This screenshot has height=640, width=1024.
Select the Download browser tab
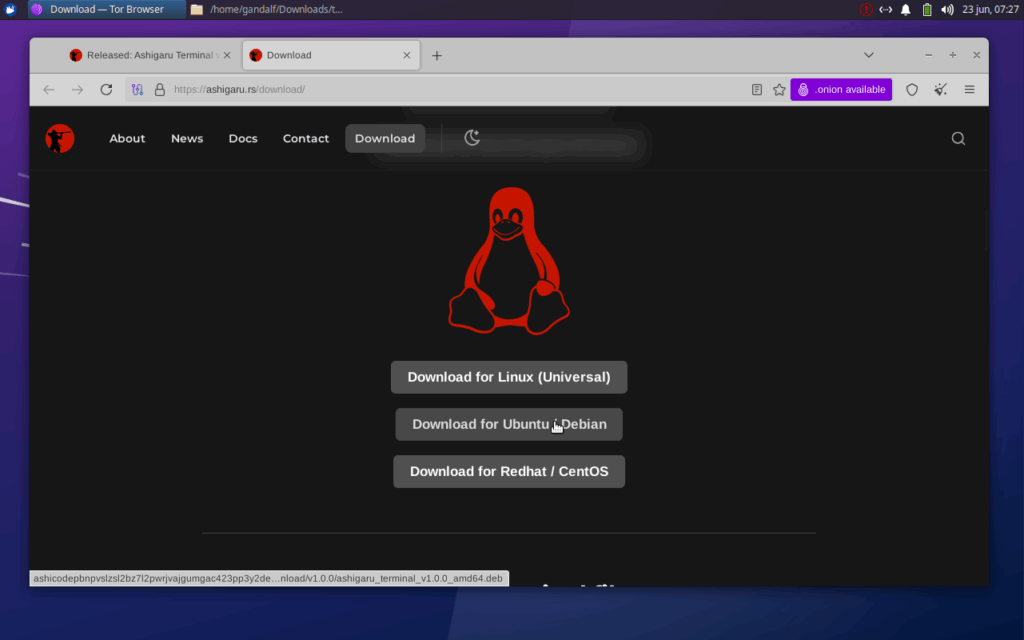pyautogui.click(x=331, y=56)
